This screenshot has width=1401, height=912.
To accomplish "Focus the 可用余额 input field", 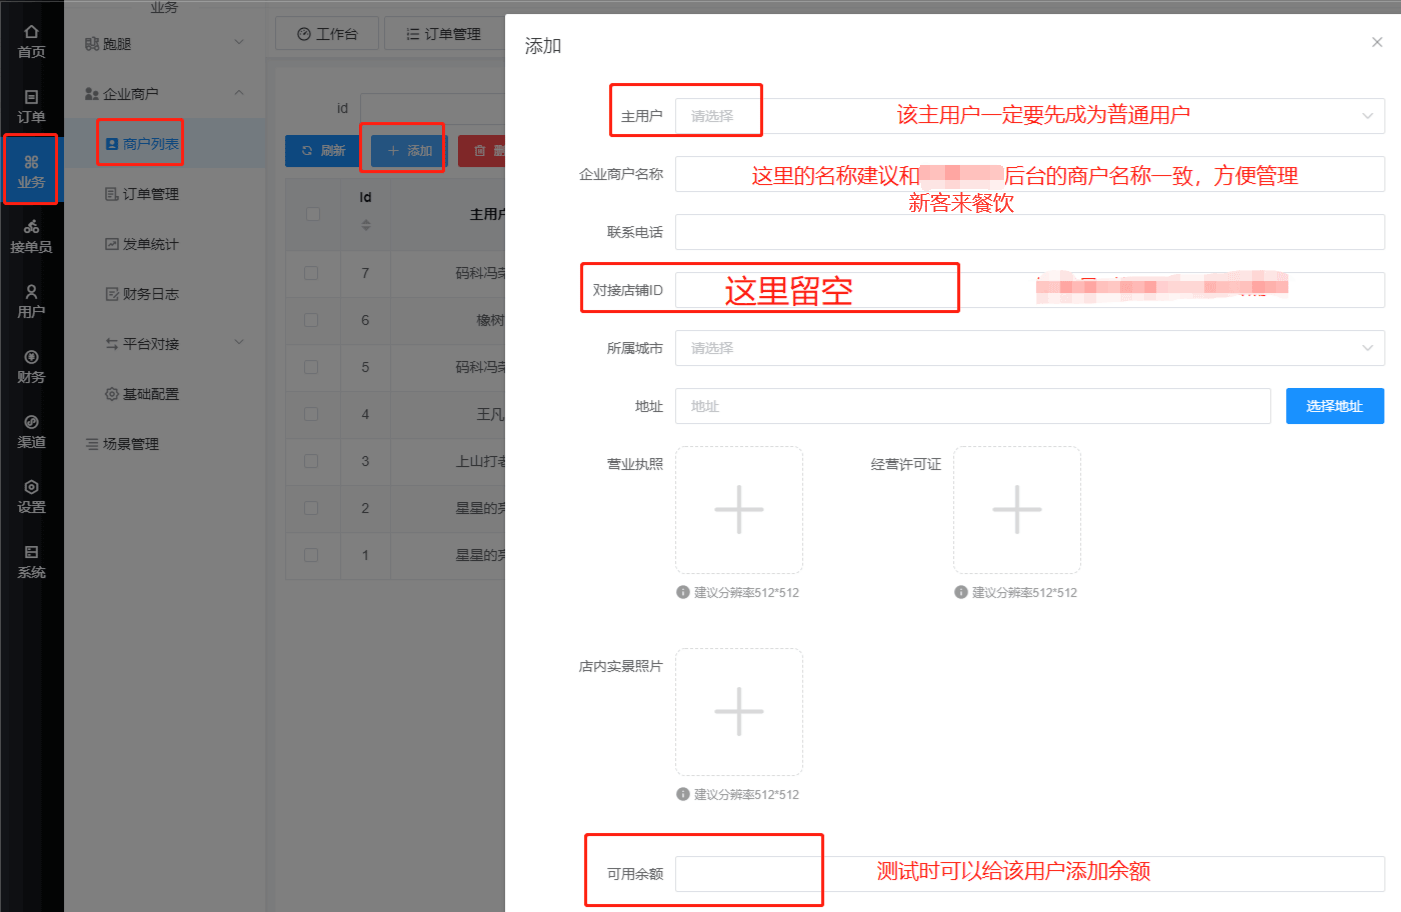I will pyautogui.click(x=1029, y=874).
